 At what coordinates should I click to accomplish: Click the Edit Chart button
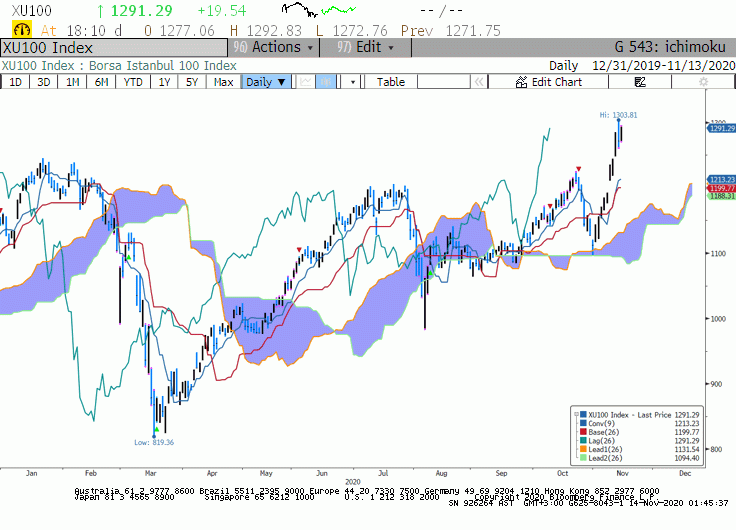click(x=548, y=82)
